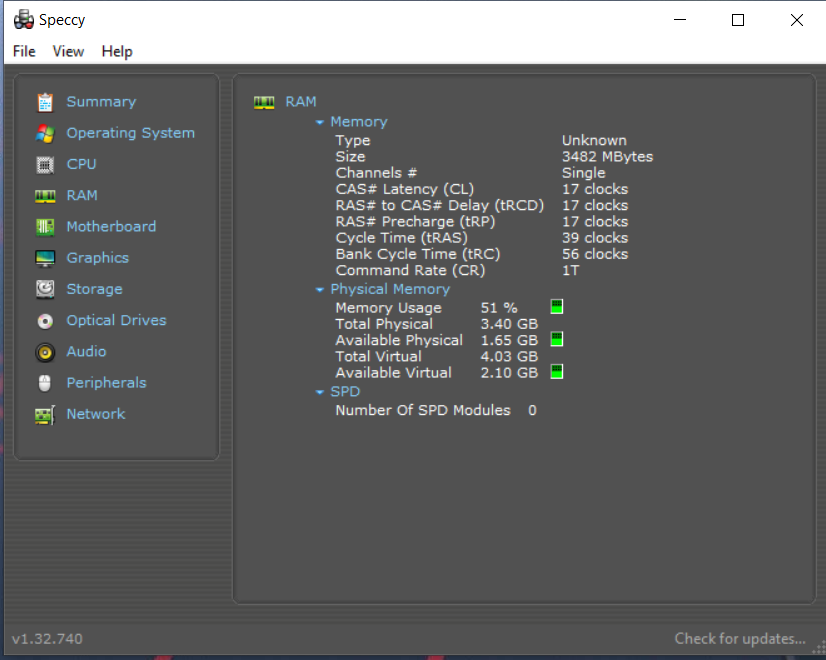Show the CPU section
This screenshot has width=826, height=660.
[x=81, y=164]
